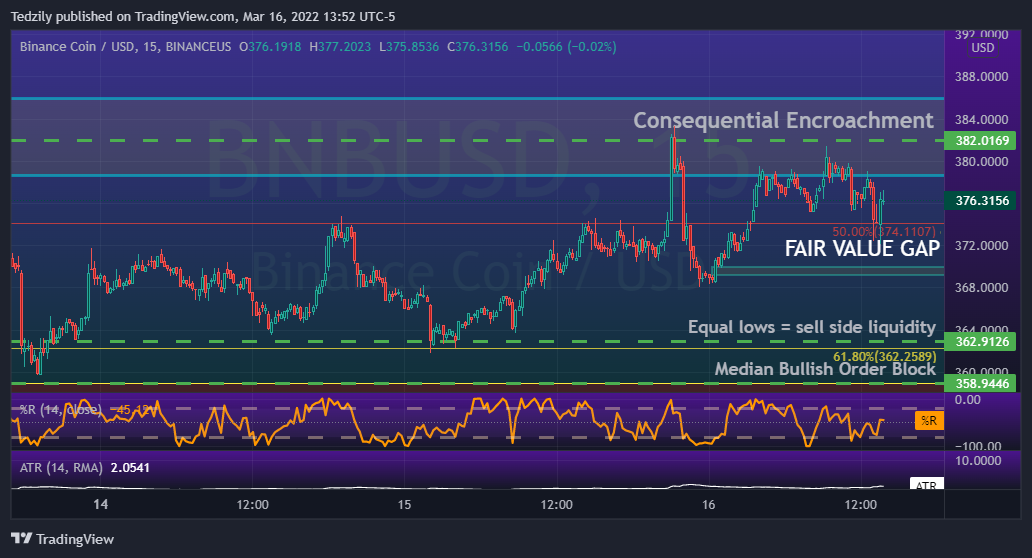Click 'Equal lows = sell side liquidity' text

coord(812,327)
